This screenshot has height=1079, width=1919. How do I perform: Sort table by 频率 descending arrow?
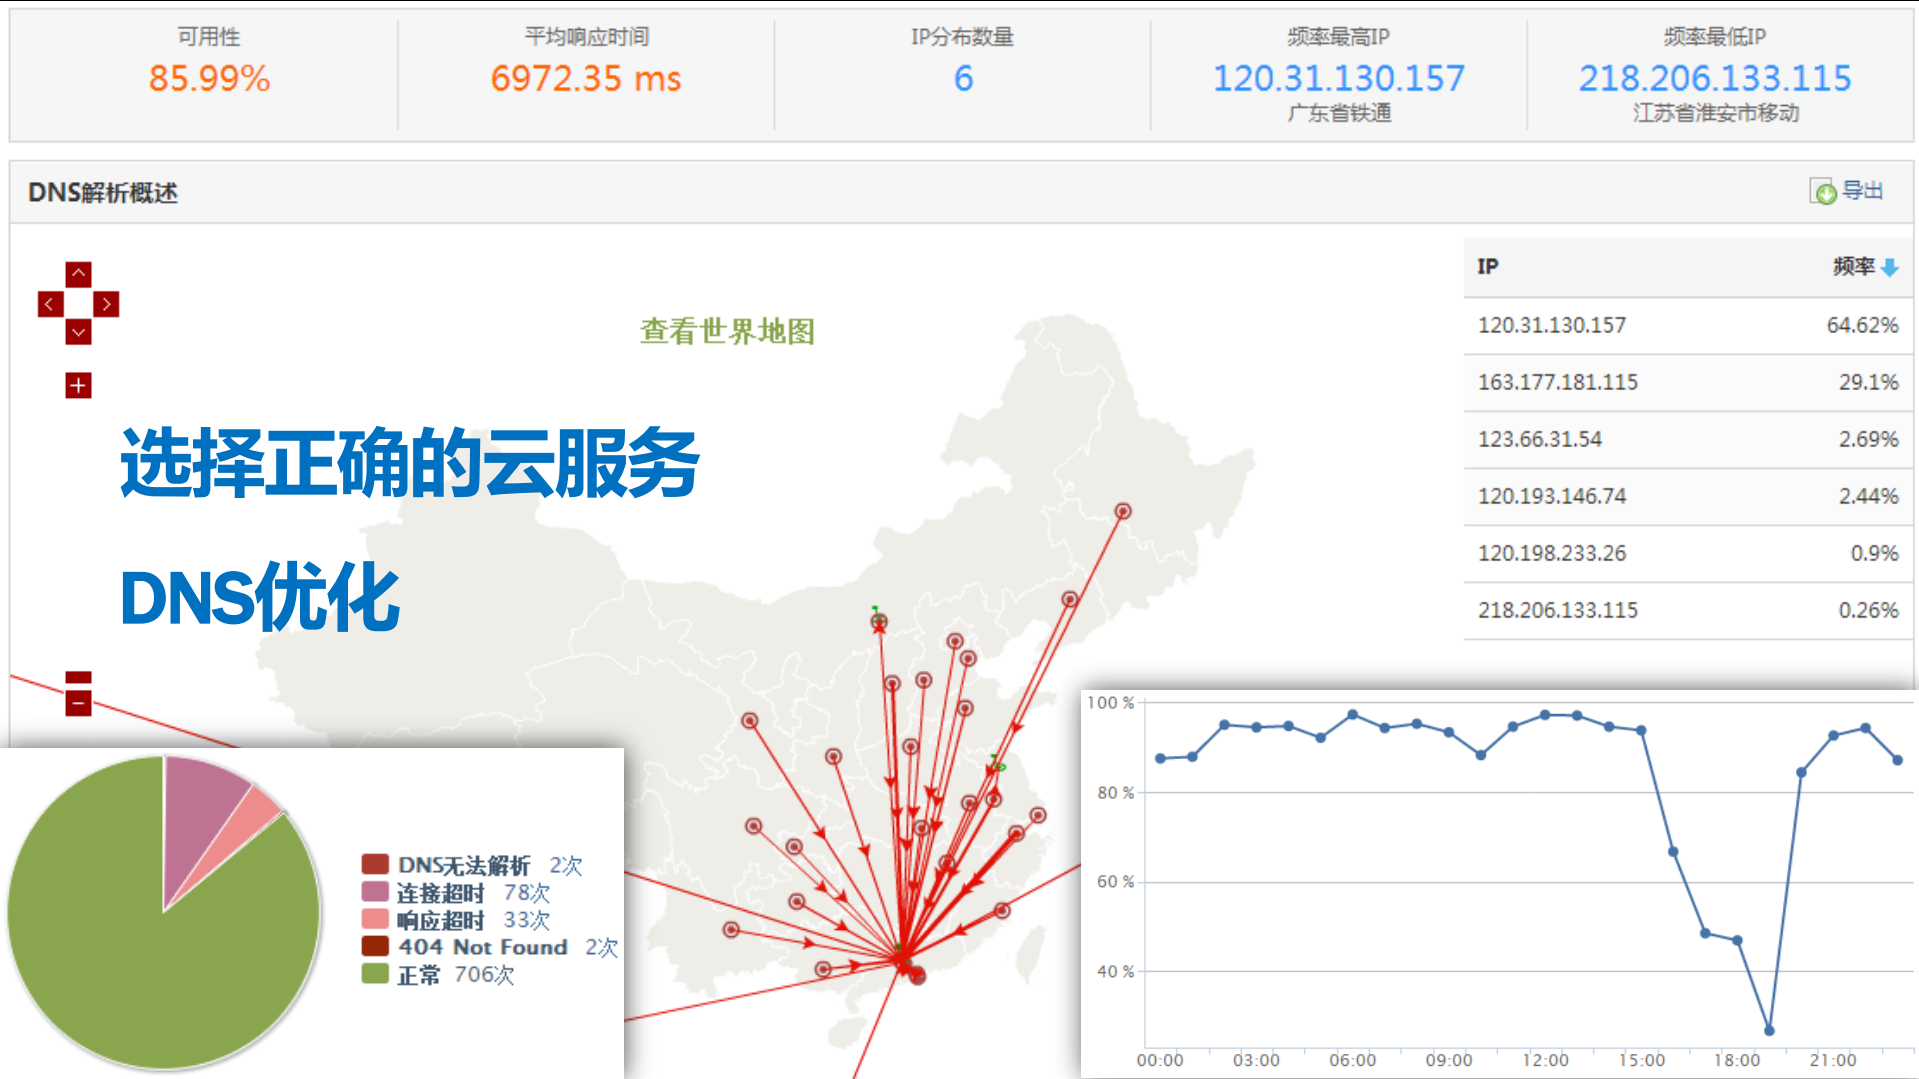(x=1889, y=268)
